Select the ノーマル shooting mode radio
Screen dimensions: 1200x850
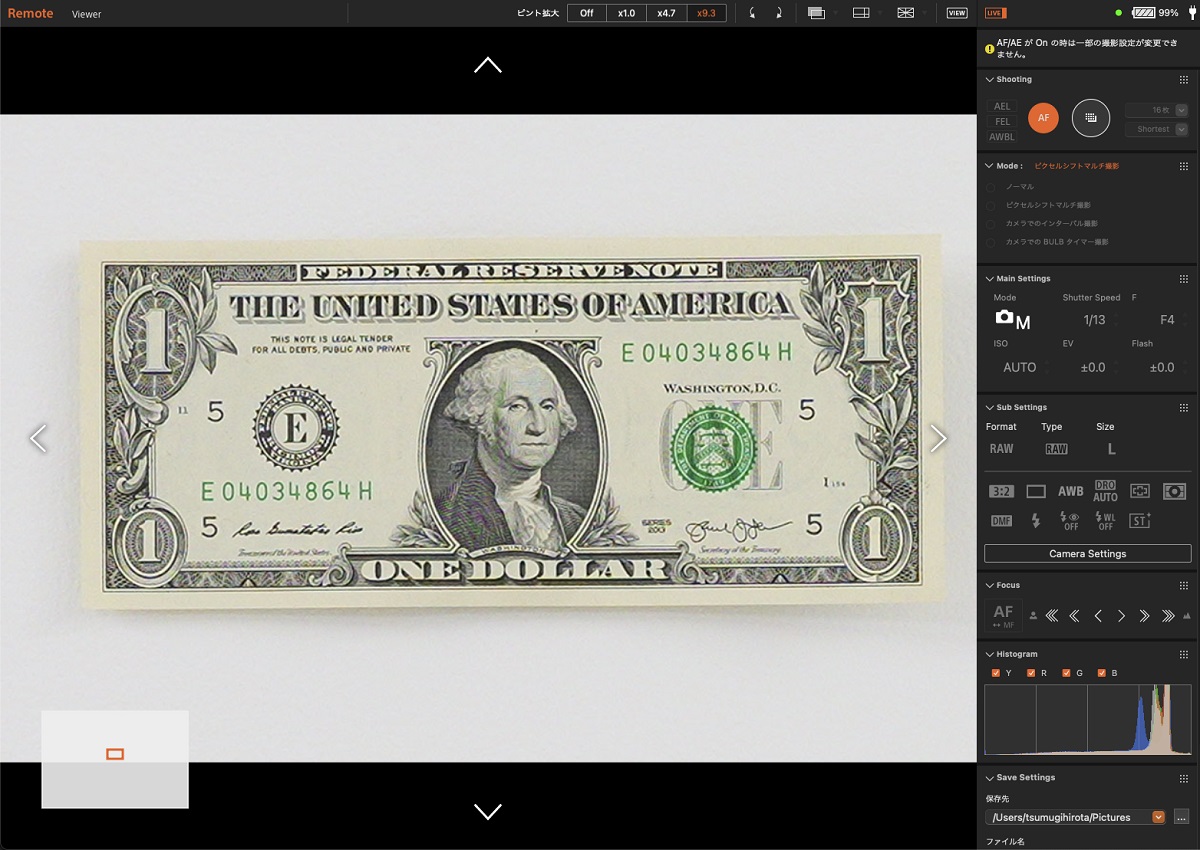pos(991,187)
